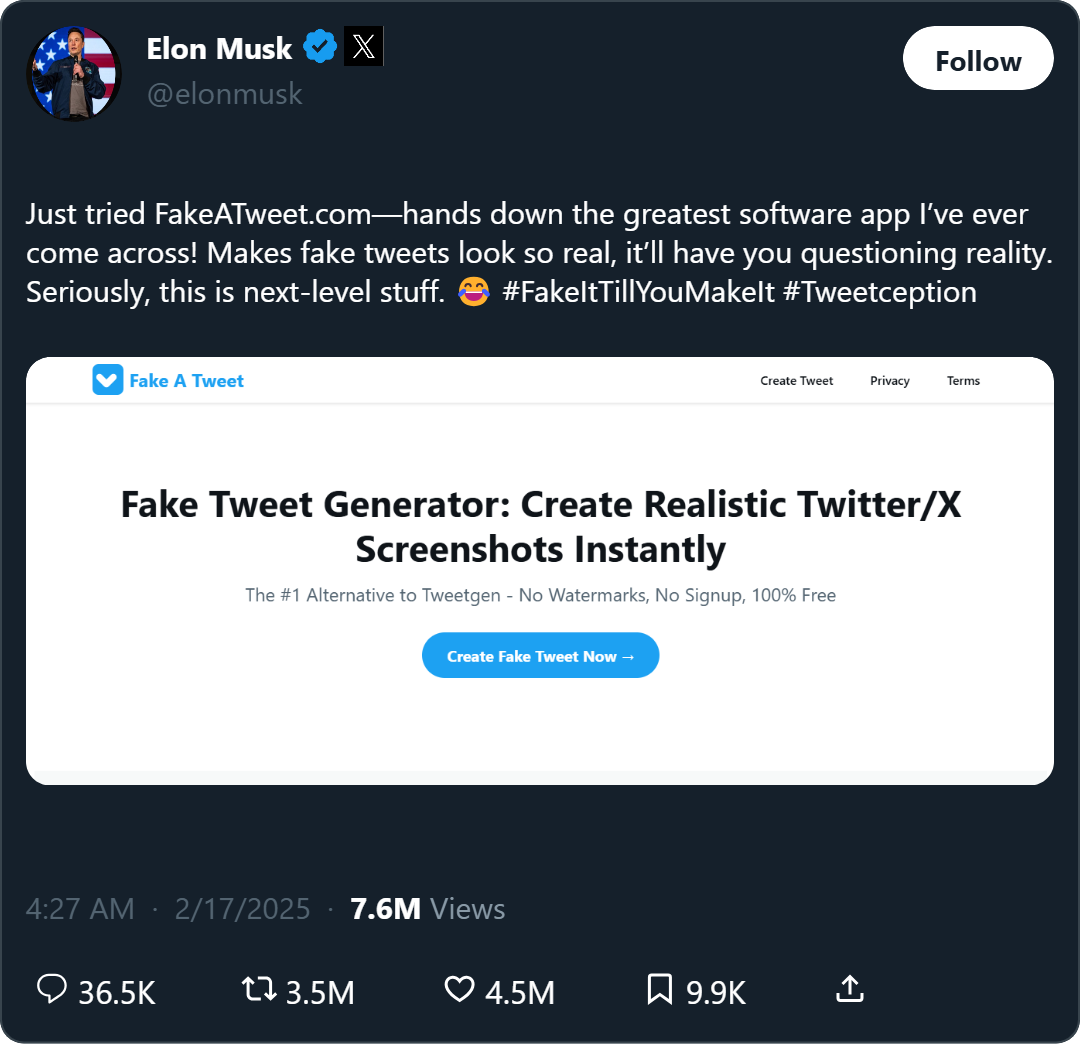Like the tweet by clicking the heart
The width and height of the screenshot is (1080, 1044).
click(459, 991)
